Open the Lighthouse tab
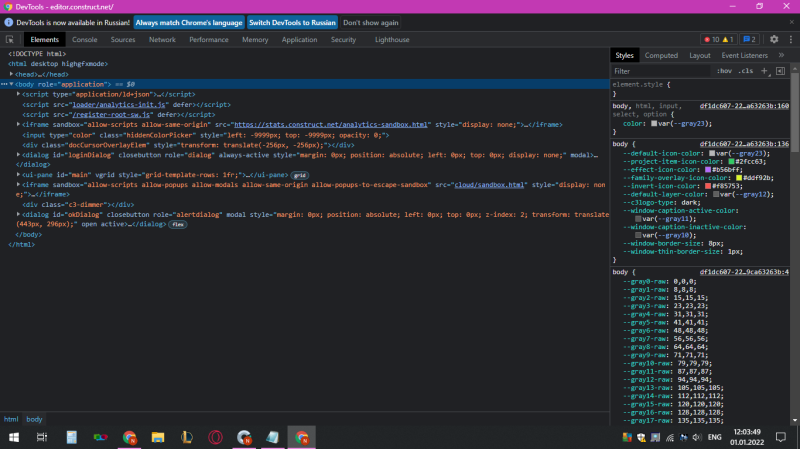 coord(392,39)
